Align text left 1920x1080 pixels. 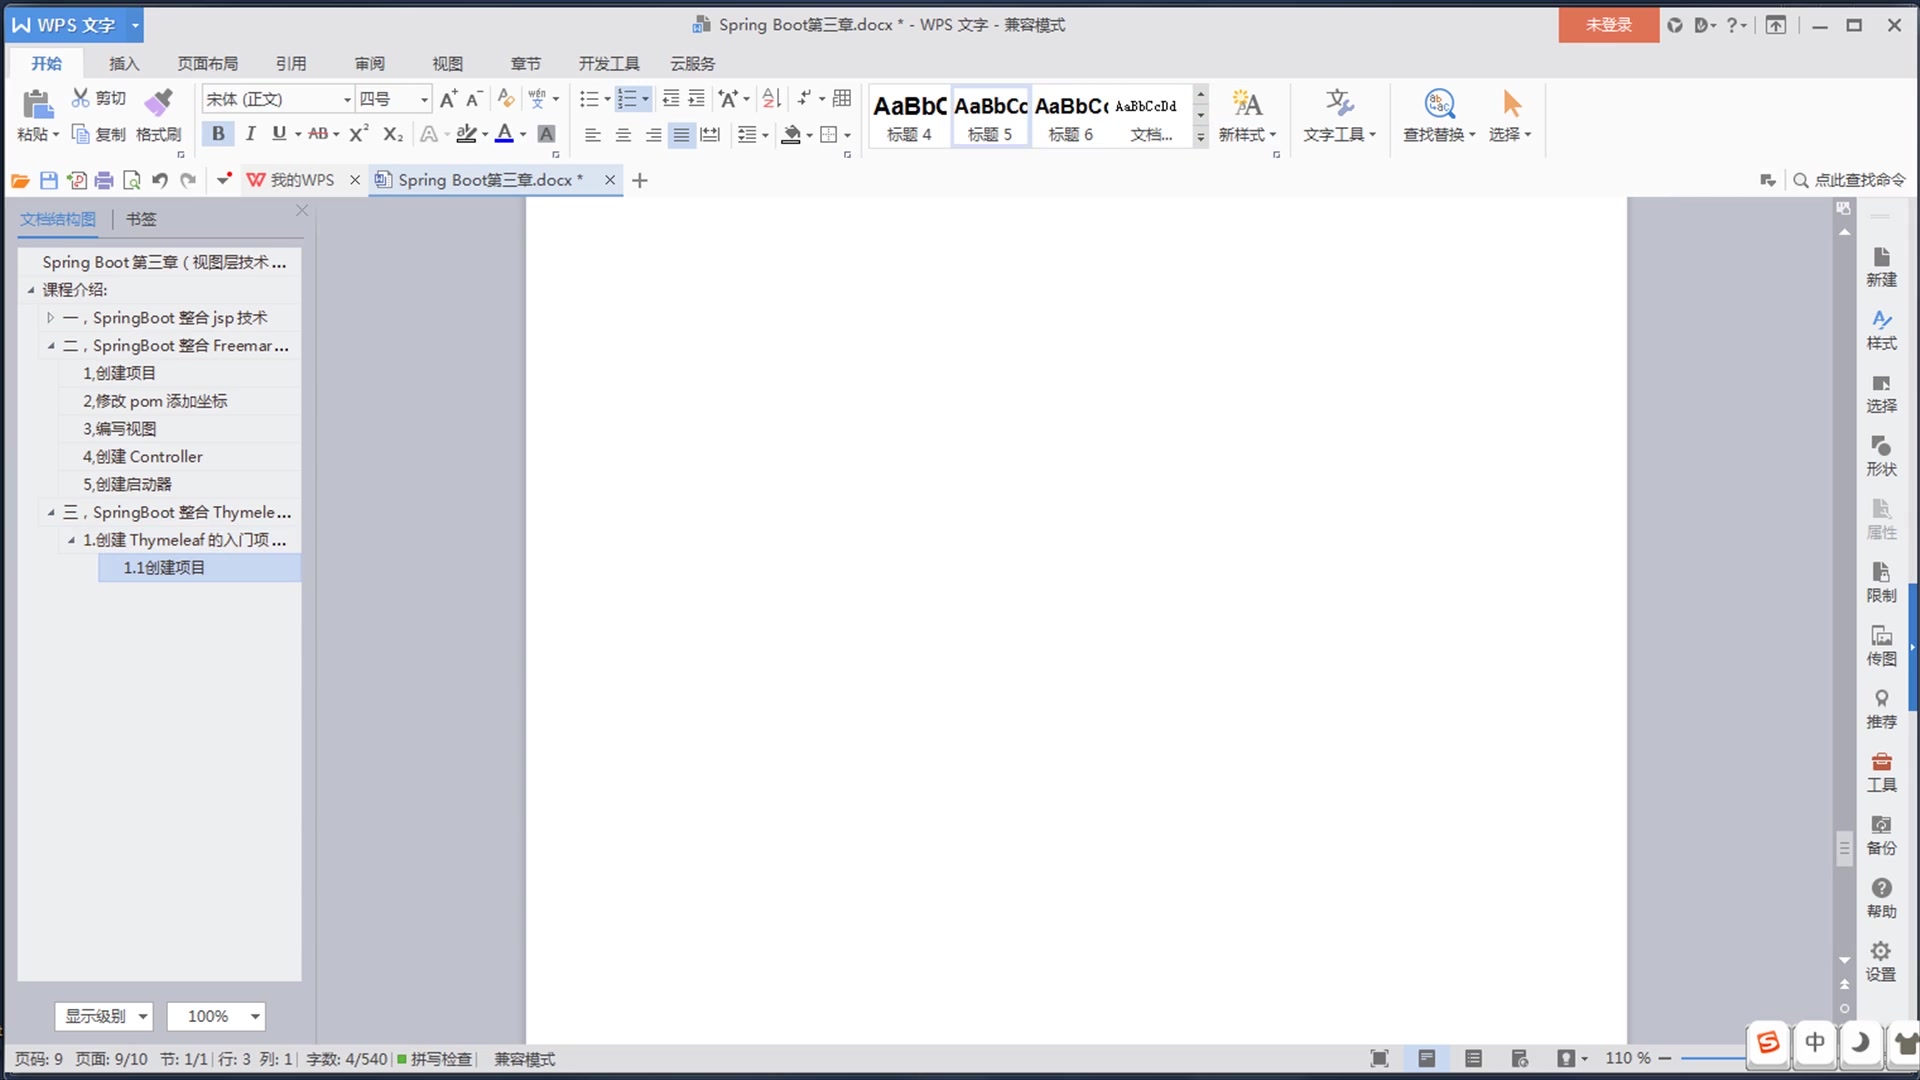(x=593, y=135)
